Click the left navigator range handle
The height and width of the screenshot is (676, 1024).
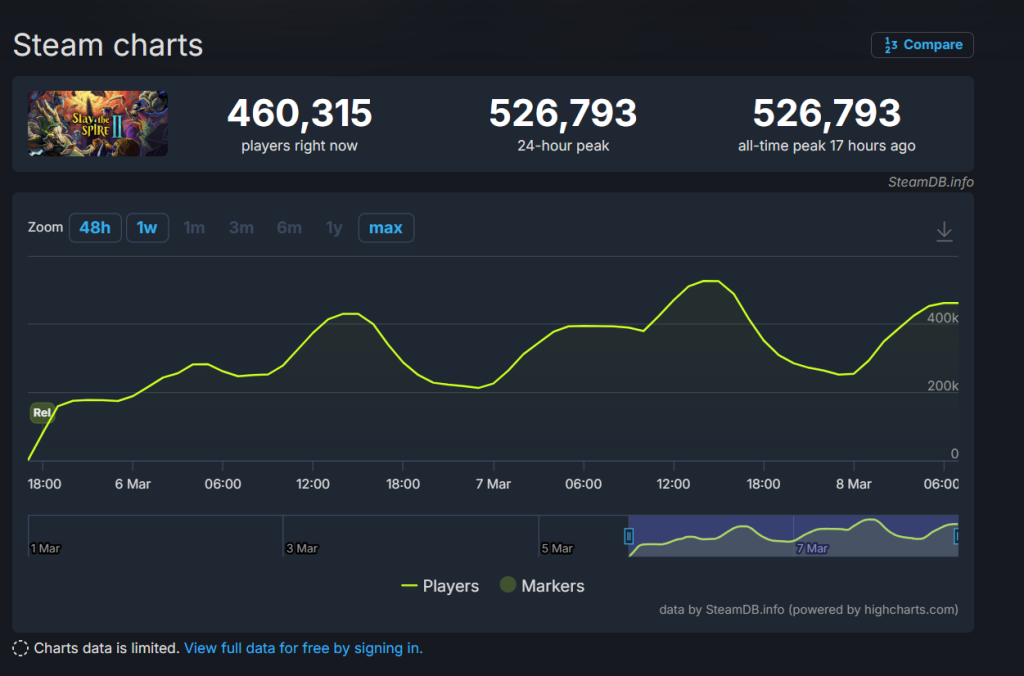pyautogui.click(x=629, y=536)
